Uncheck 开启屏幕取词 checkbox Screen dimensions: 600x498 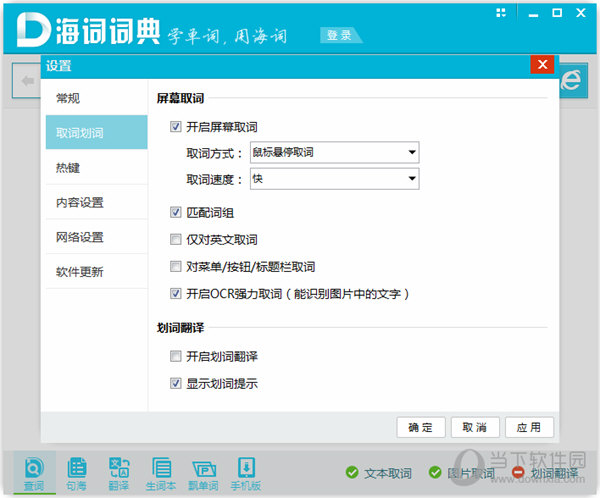point(176,126)
